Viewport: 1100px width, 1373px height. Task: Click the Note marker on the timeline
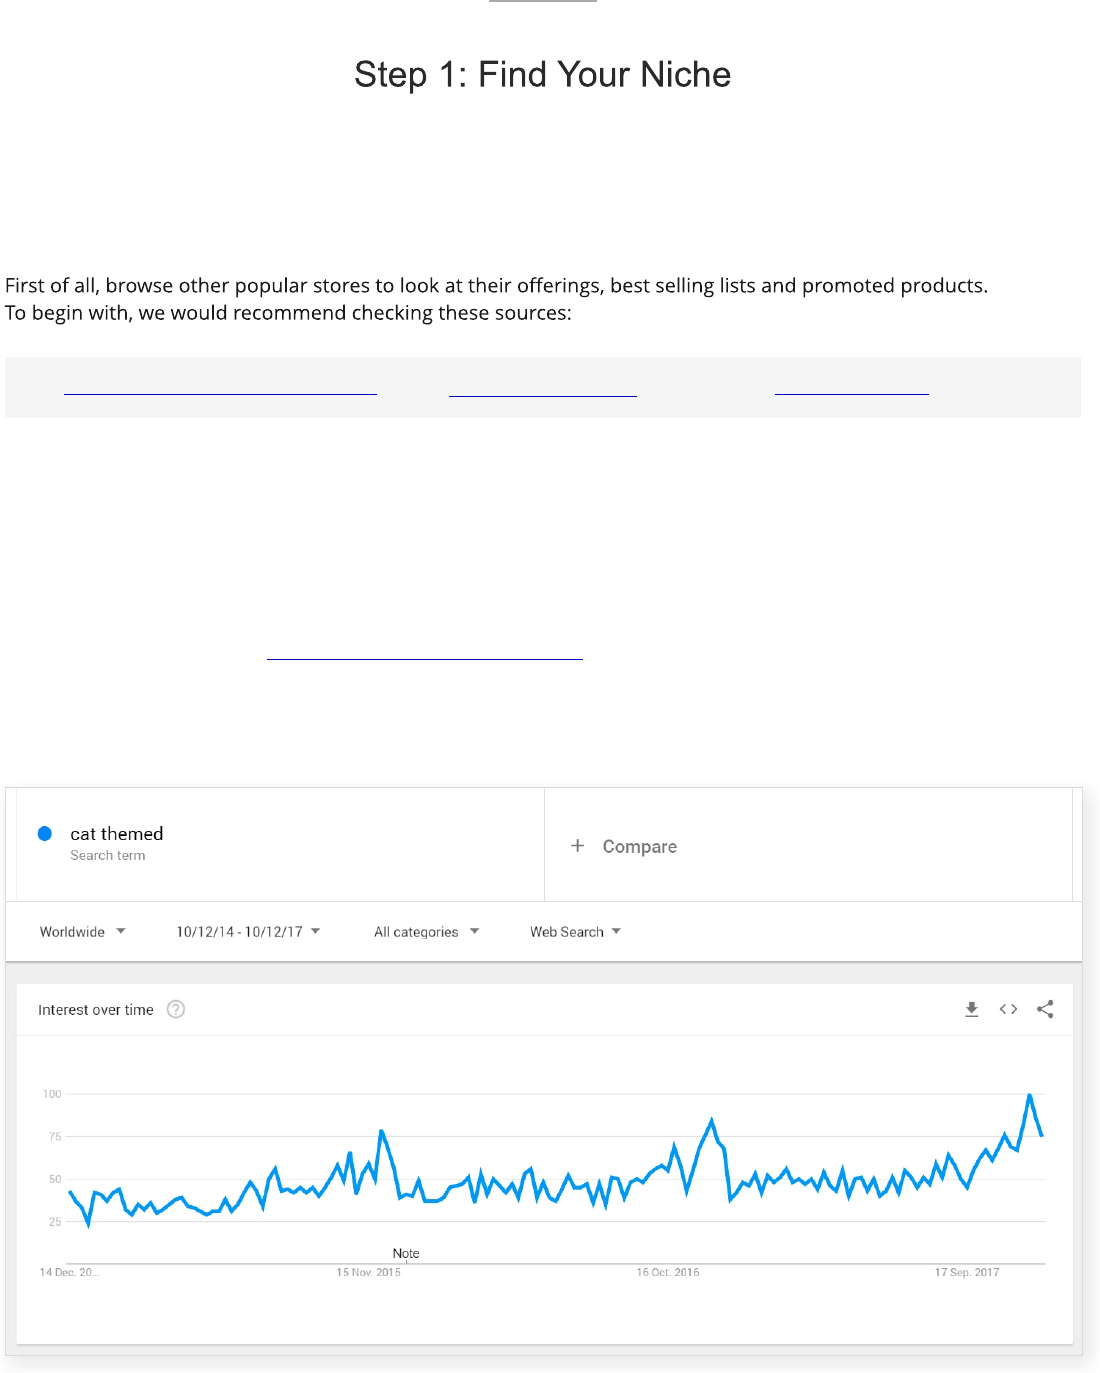pyautogui.click(x=406, y=1253)
